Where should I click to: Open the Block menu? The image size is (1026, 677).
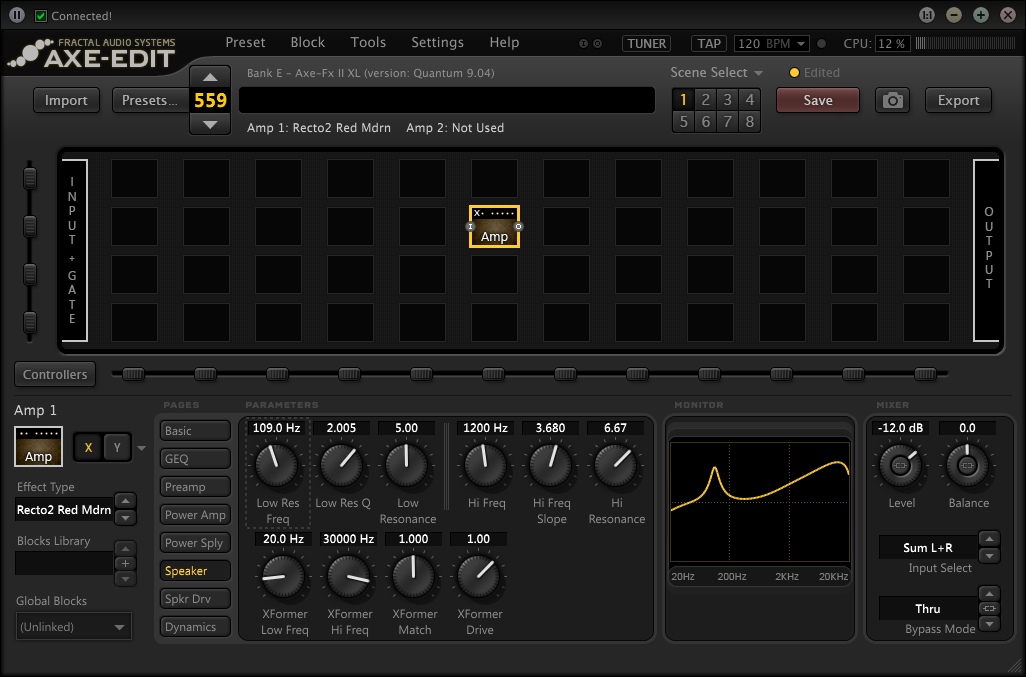308,43
